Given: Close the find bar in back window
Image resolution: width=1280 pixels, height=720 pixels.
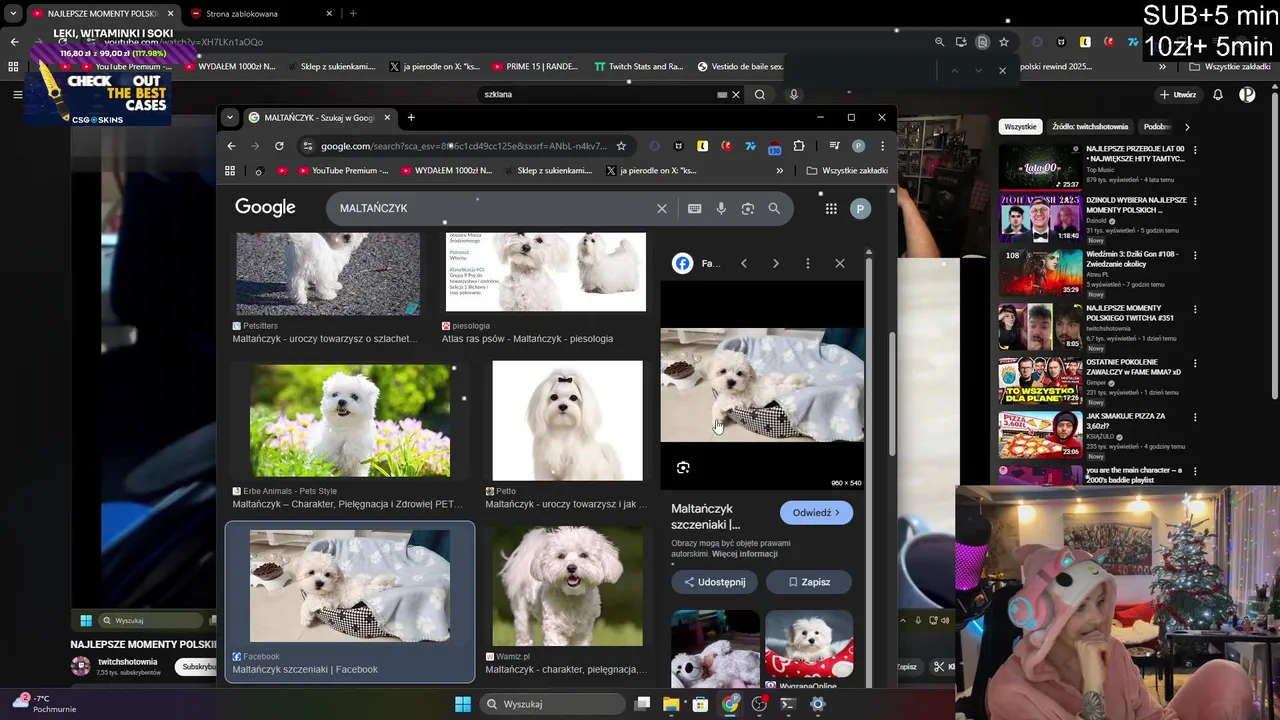Looking at the screenshot, I should tap(1002, 70).
